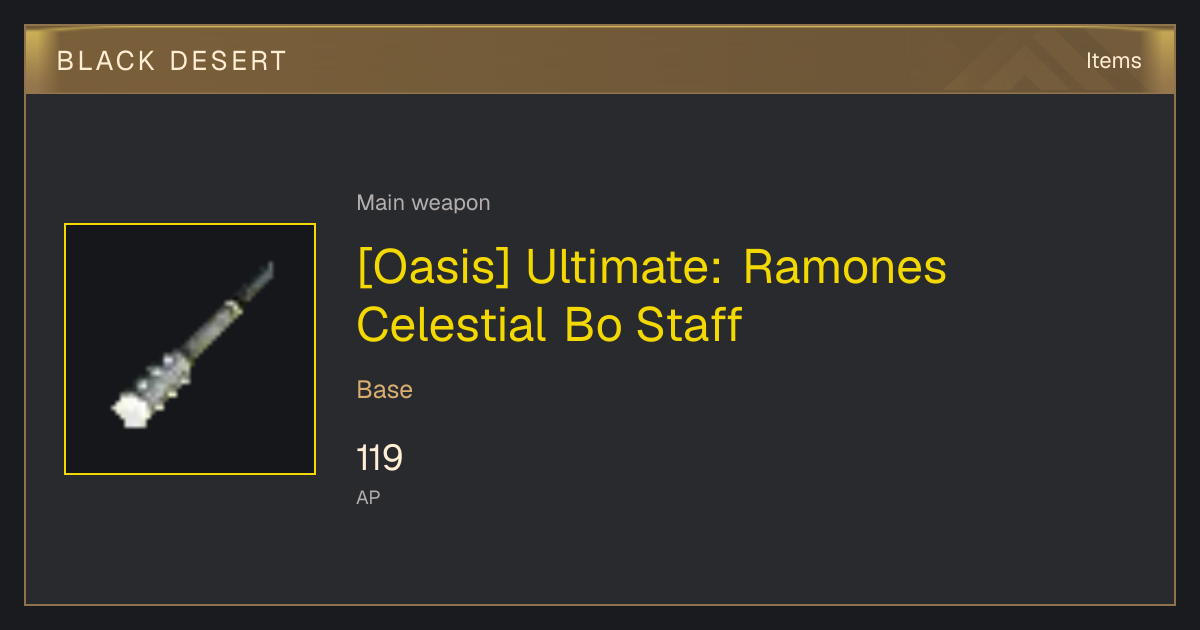The image size is (1200, 630).
Task: Select the Base enhancement level label
Action: coord(385,390)
